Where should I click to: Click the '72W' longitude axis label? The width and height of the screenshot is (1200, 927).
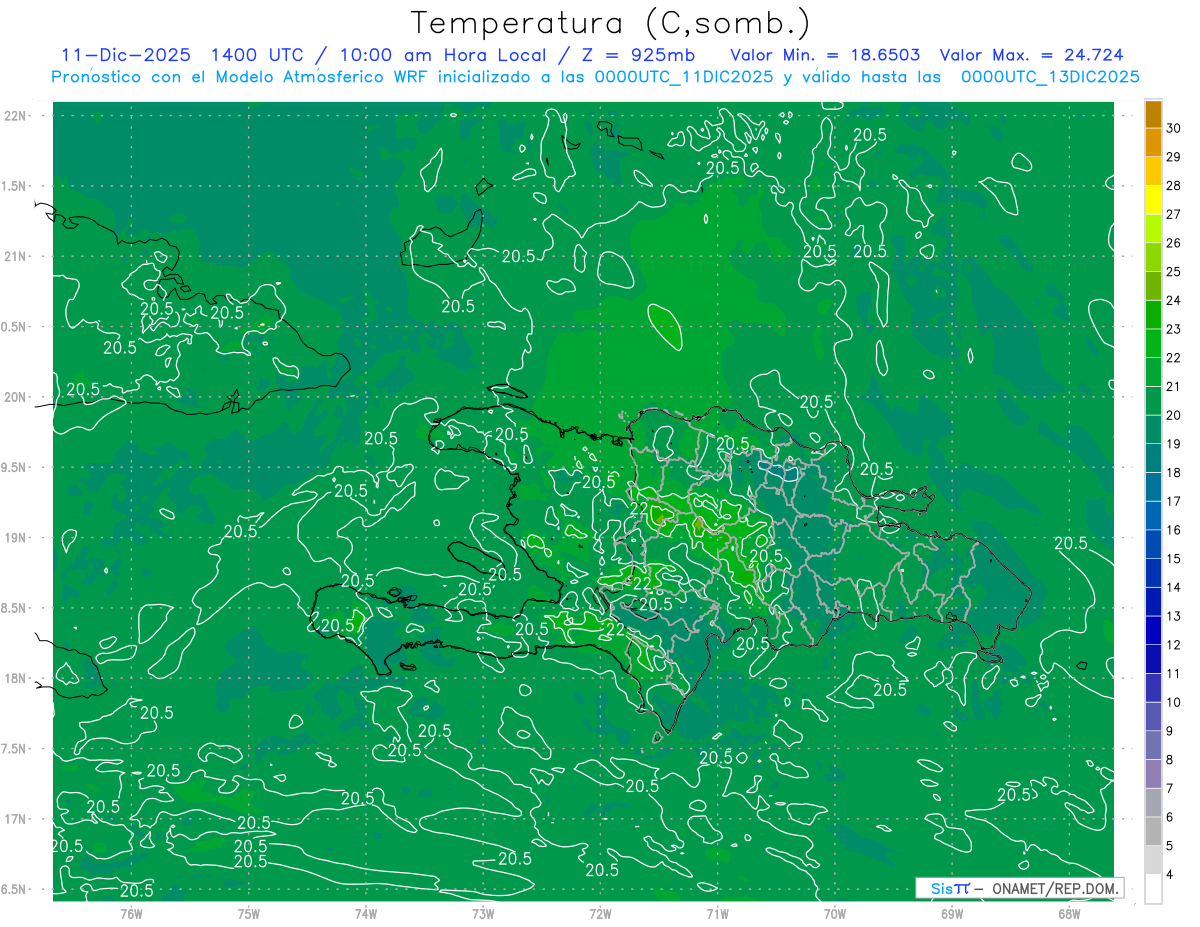(x=600, y=913)
